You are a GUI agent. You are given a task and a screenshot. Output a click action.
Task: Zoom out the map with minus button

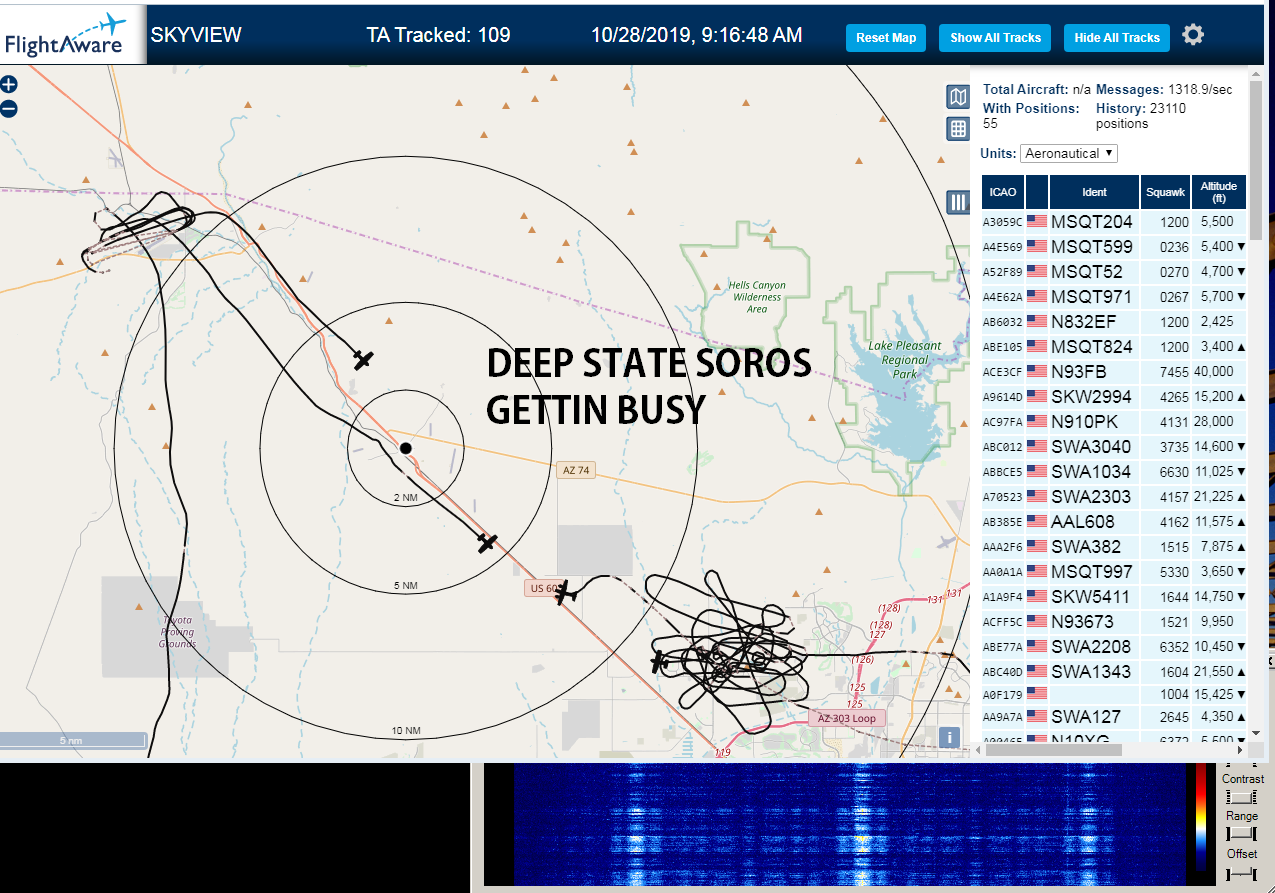pyautogui.click(x=9, y=108)
